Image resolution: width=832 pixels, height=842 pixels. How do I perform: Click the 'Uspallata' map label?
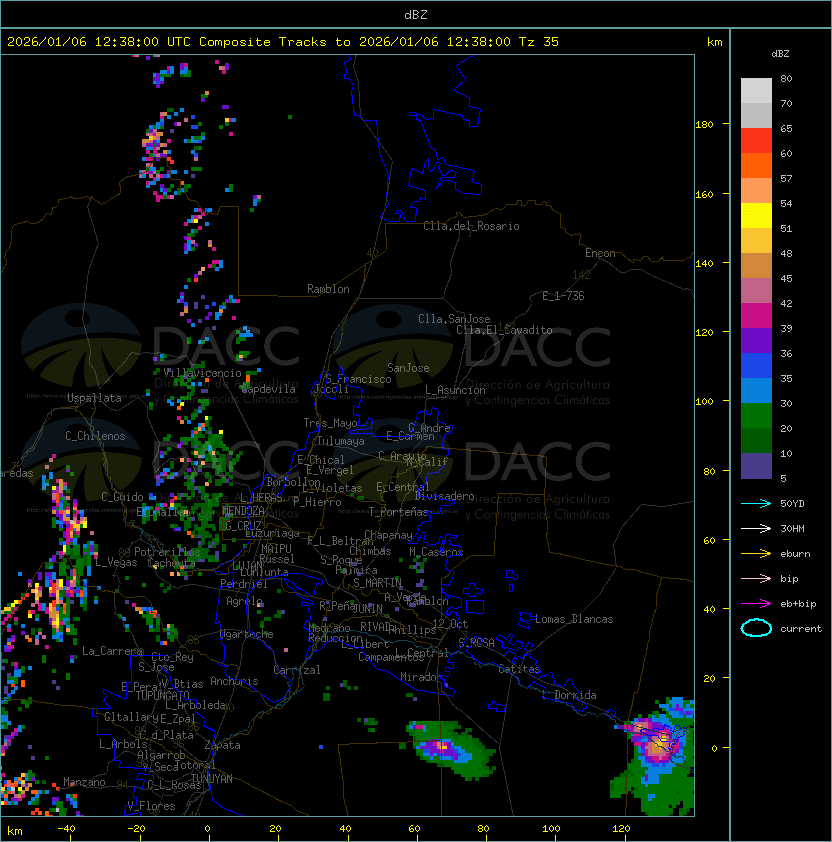coord(94,398)
